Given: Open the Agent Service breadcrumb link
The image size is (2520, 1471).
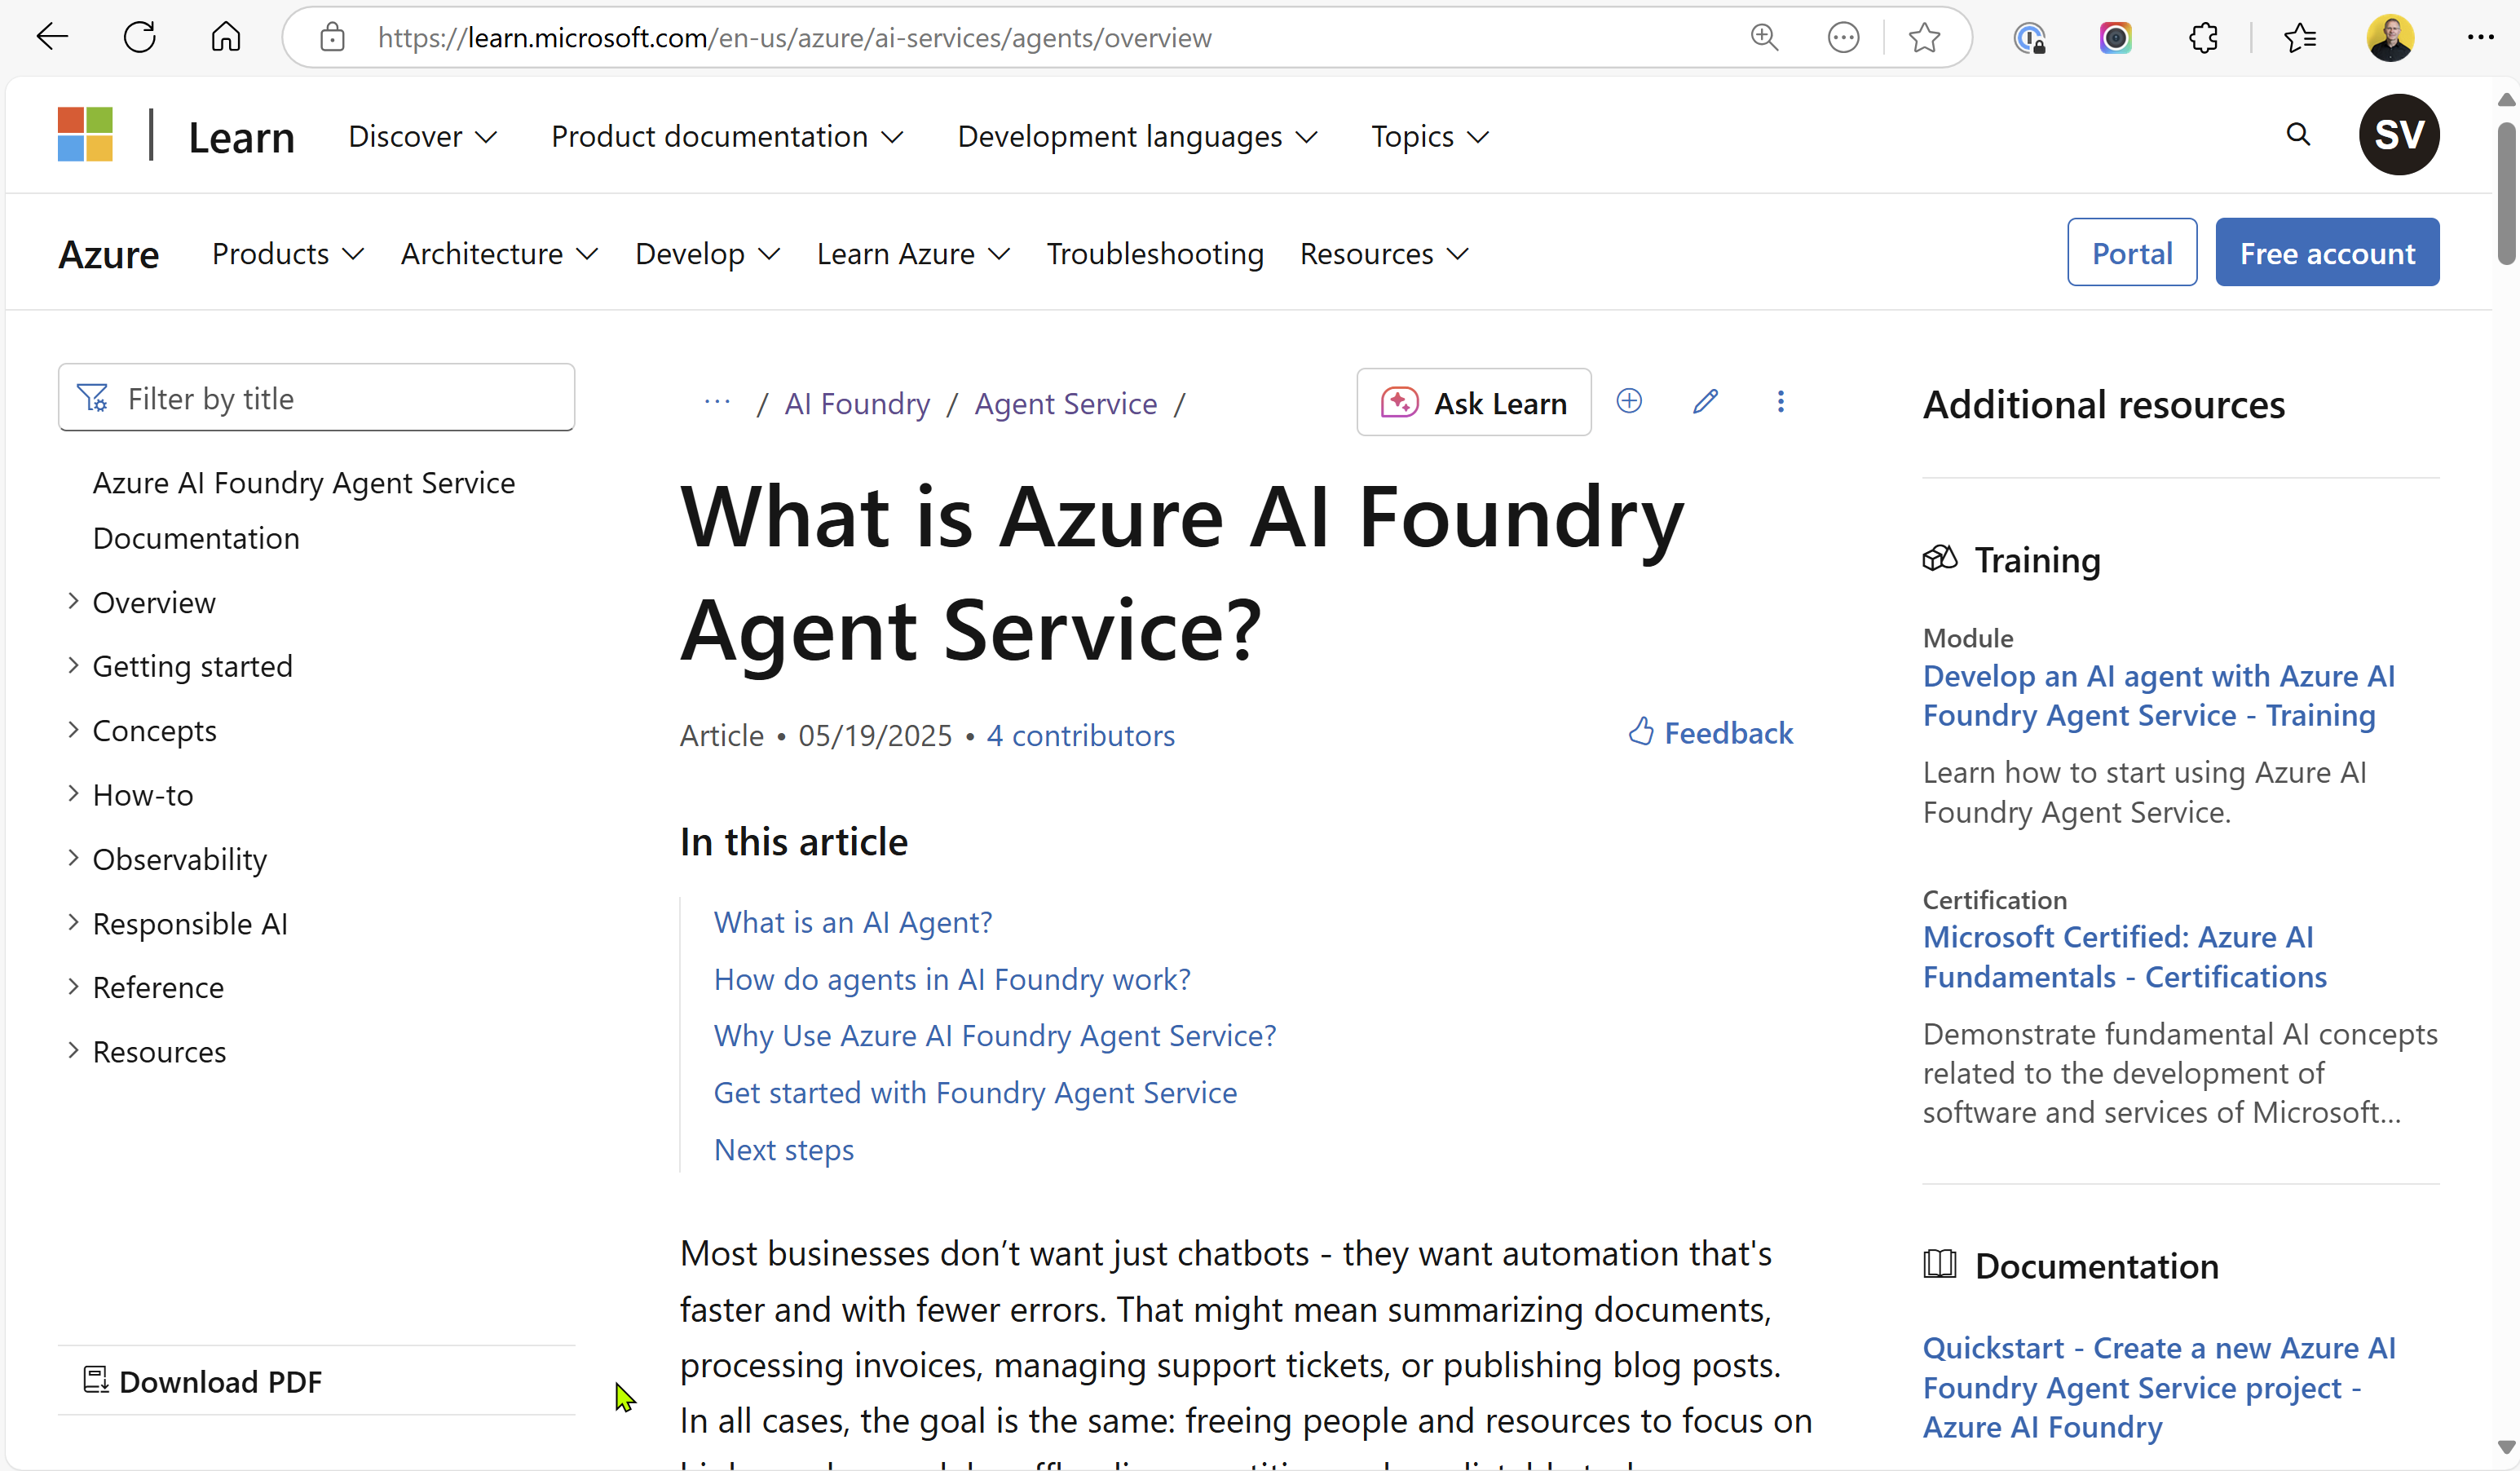Looking at the screenshot, I should pyautogui.click(x=1066, y=403).
